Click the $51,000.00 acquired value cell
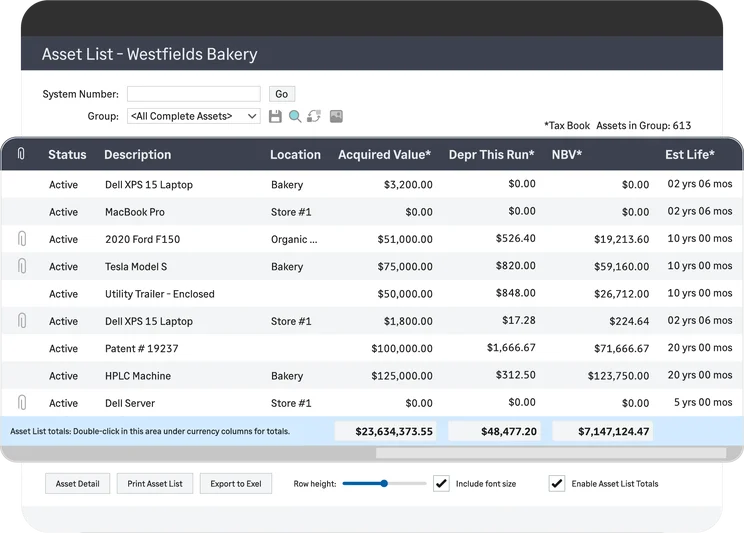The image size is (744, 533). tap(405, 239)
